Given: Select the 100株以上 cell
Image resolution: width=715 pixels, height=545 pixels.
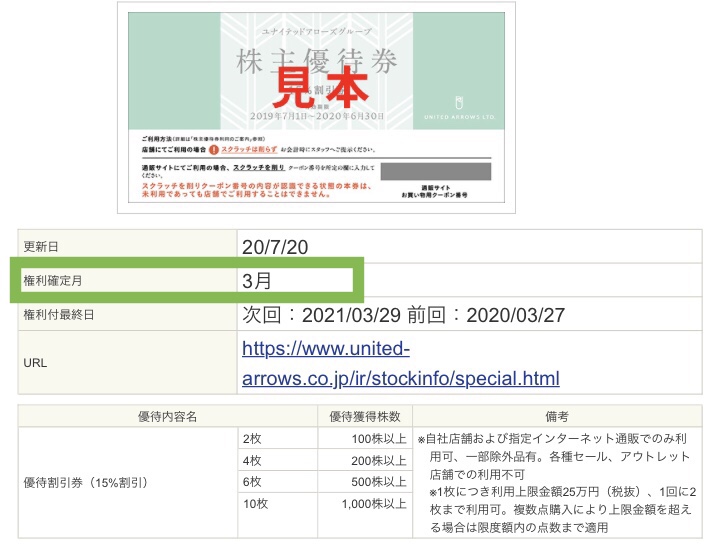Looking at the screenshot, I should pyautogui.click(x=365, y=438).
